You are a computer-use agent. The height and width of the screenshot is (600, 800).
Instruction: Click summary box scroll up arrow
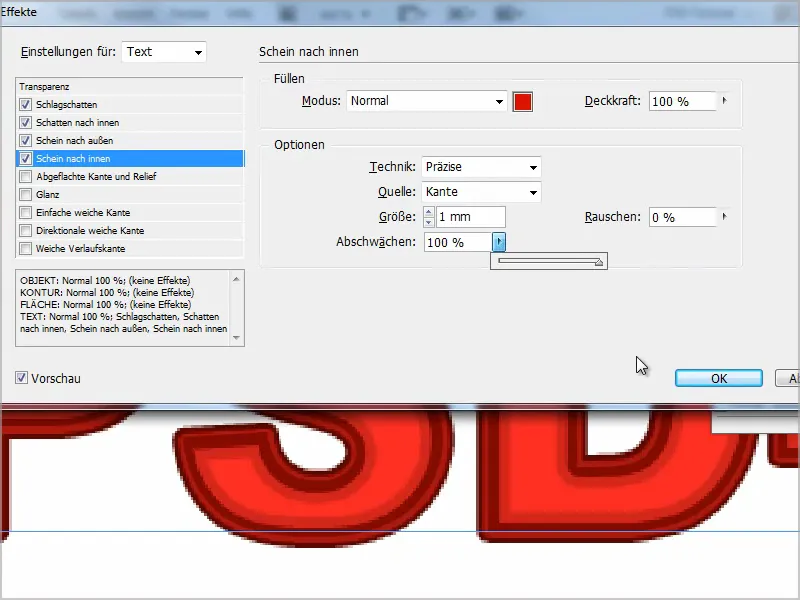236,279
